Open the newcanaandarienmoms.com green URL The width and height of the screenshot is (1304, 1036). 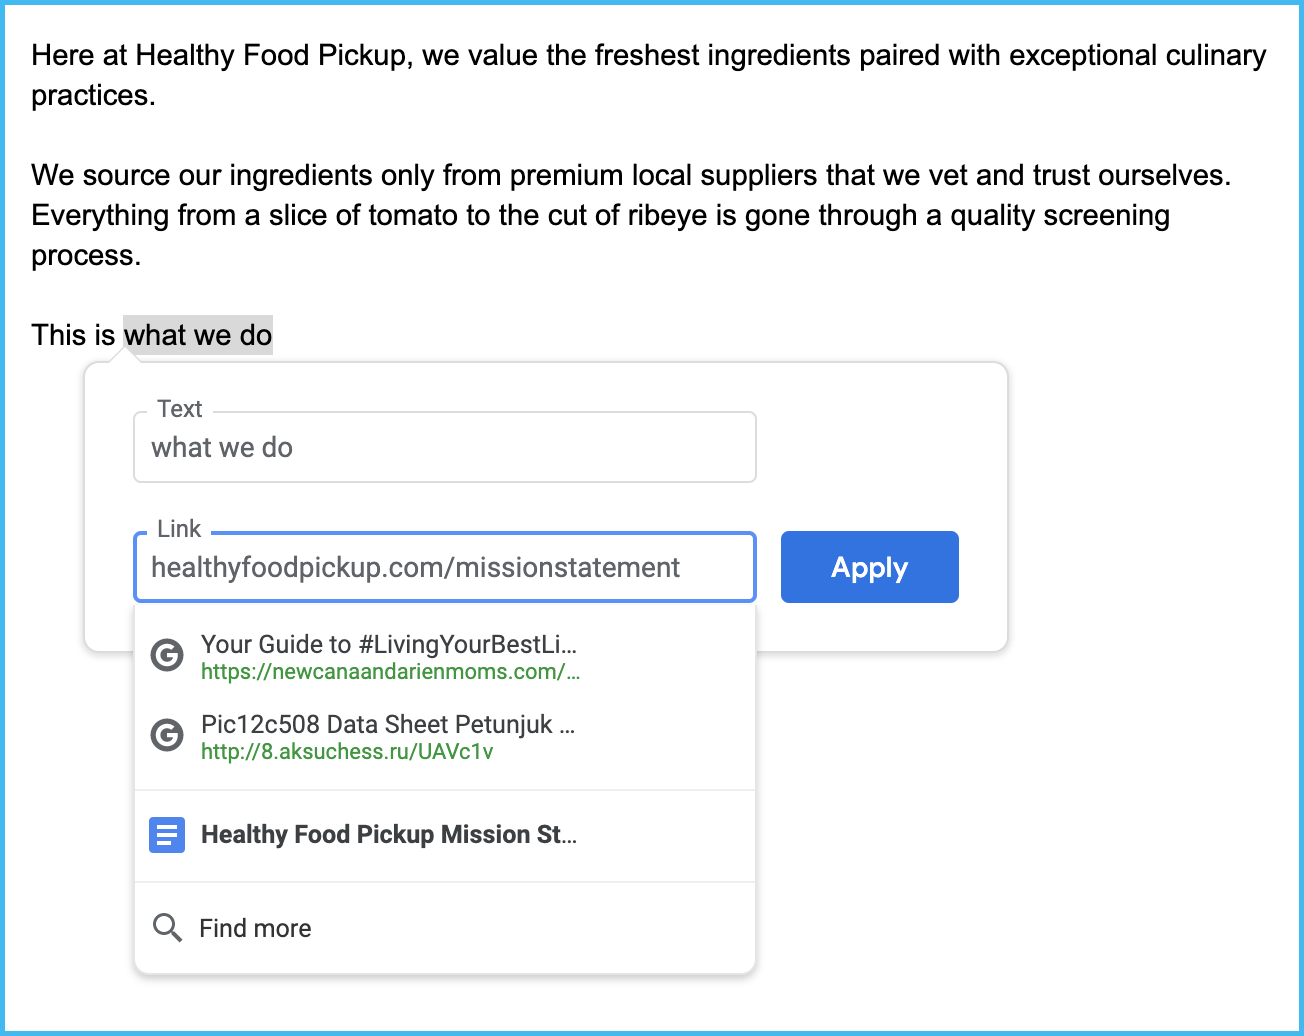coord(390,672)
